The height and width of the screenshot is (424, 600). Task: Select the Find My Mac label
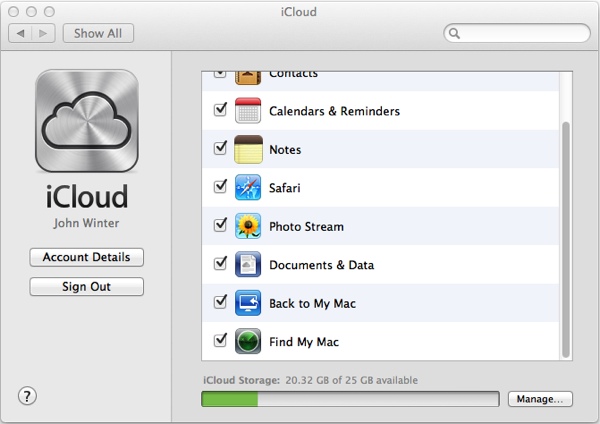[304, 342]
